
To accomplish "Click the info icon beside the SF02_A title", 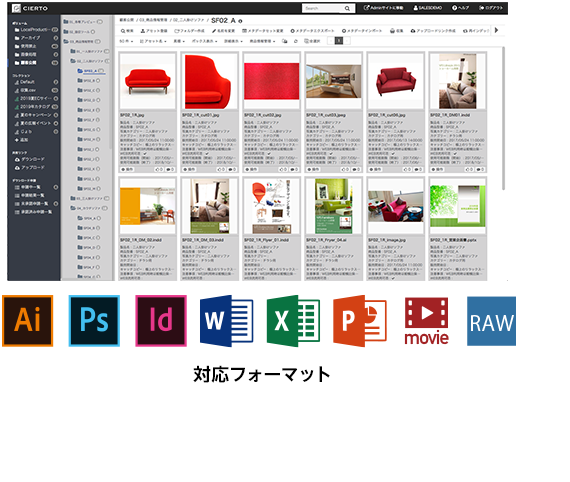I will (x=240, y=21).
